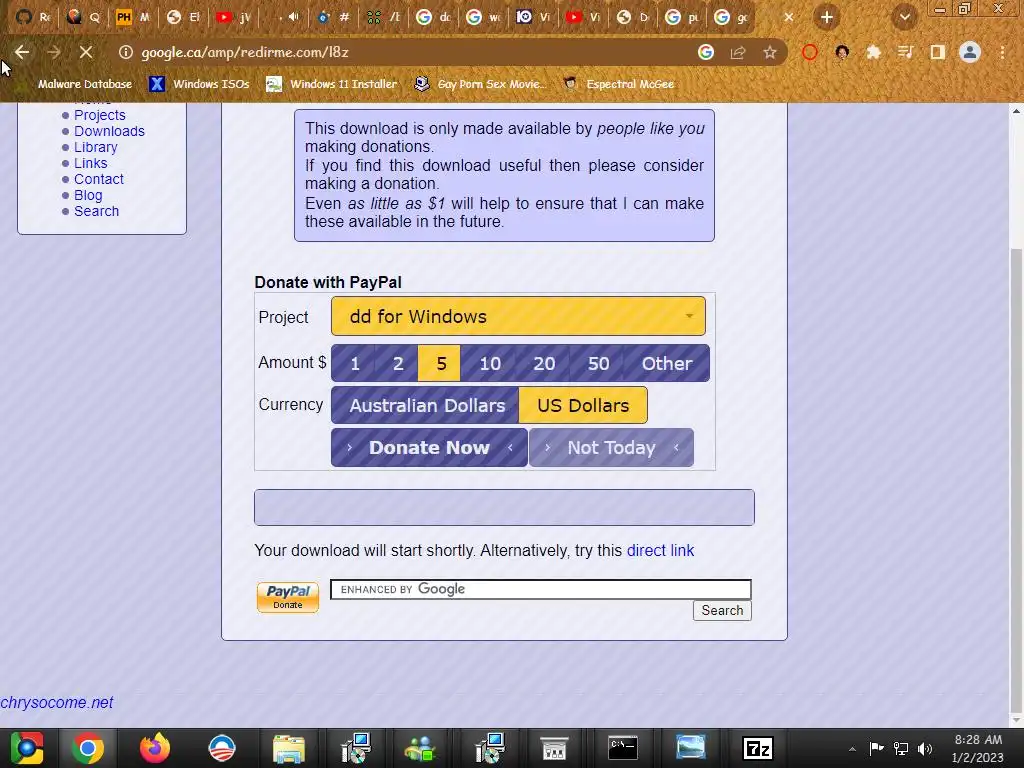Switch to the tab playing audio
Viewport: 1024px width, 768px height.
(283, 17)
